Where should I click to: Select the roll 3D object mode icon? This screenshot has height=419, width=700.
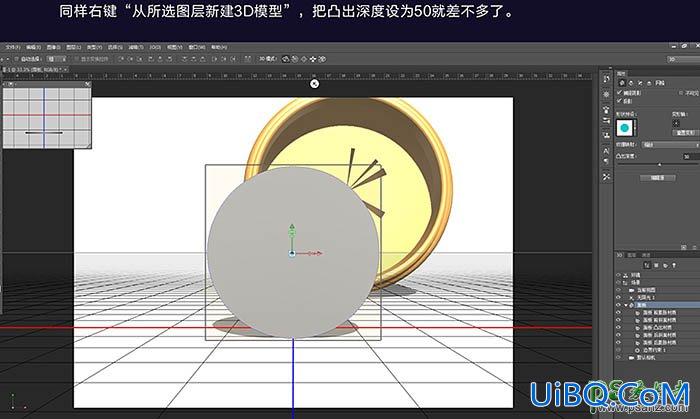coord(295,59)
